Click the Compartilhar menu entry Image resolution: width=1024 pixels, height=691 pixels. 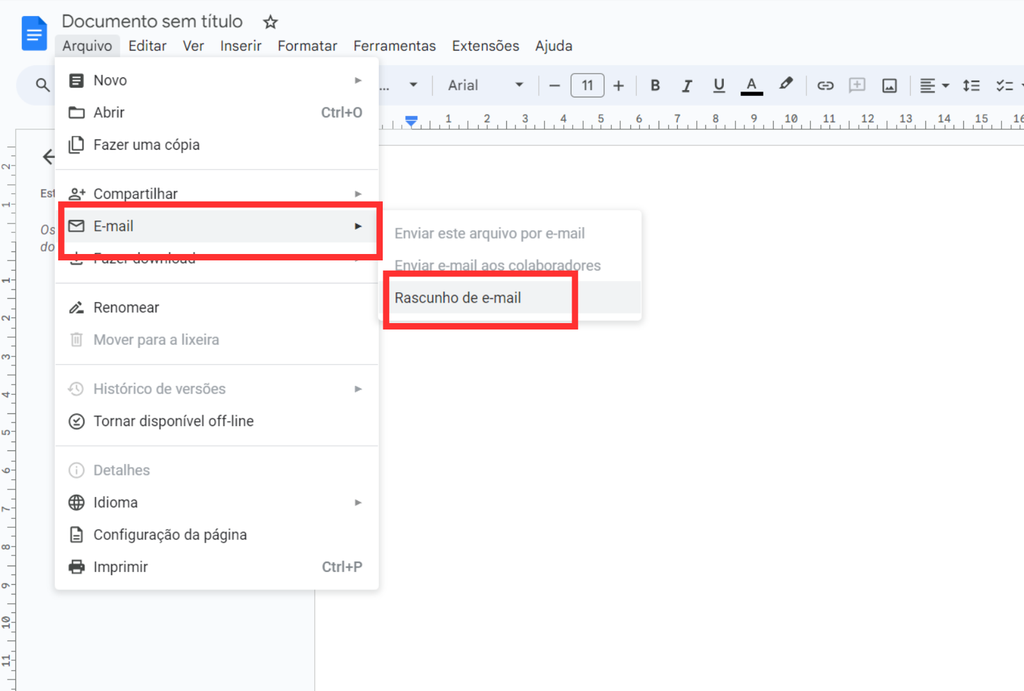(217, 193)
